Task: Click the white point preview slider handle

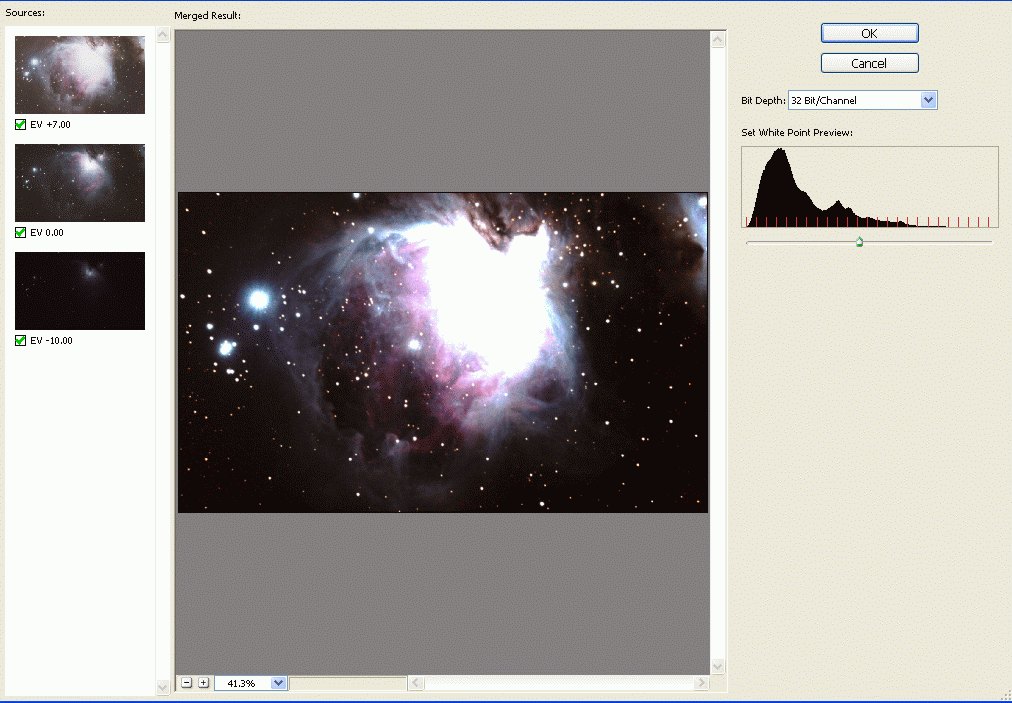Action: point(859,241)
